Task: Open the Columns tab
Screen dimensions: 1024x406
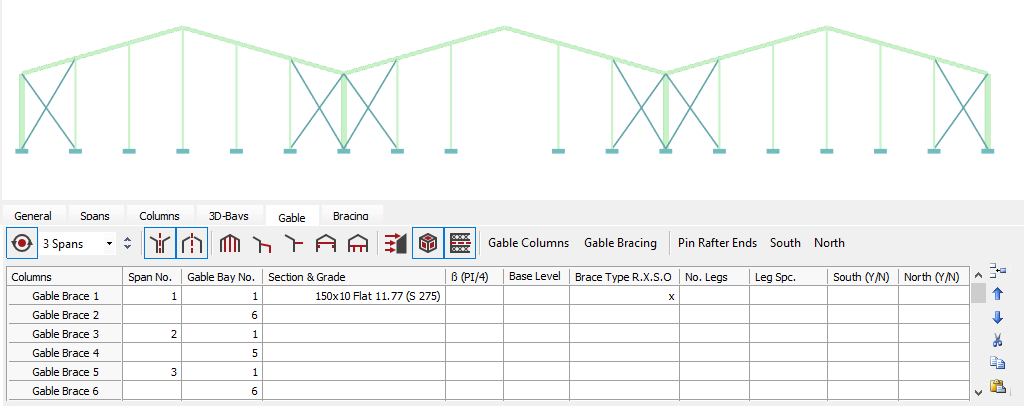Action: click(159, 216)
